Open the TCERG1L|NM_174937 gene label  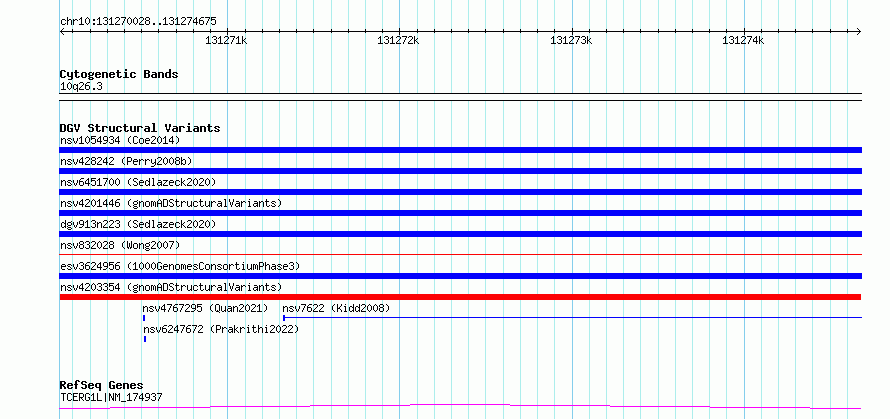111,397
